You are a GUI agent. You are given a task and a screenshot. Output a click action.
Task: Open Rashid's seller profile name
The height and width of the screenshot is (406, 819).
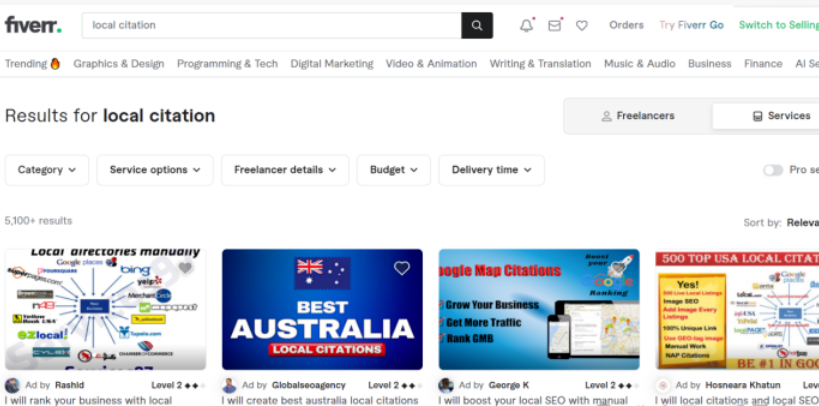[69, 386]
